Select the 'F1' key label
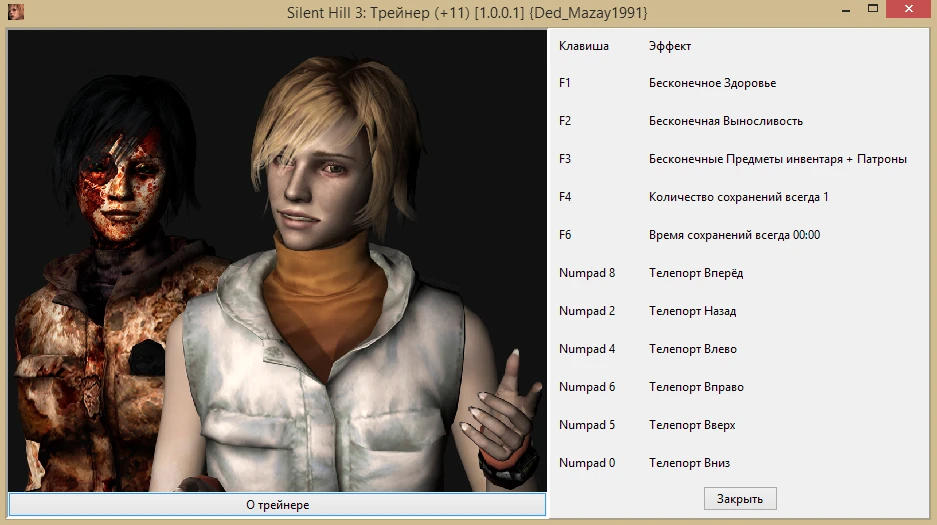The image size is (937, 525). 565,83
